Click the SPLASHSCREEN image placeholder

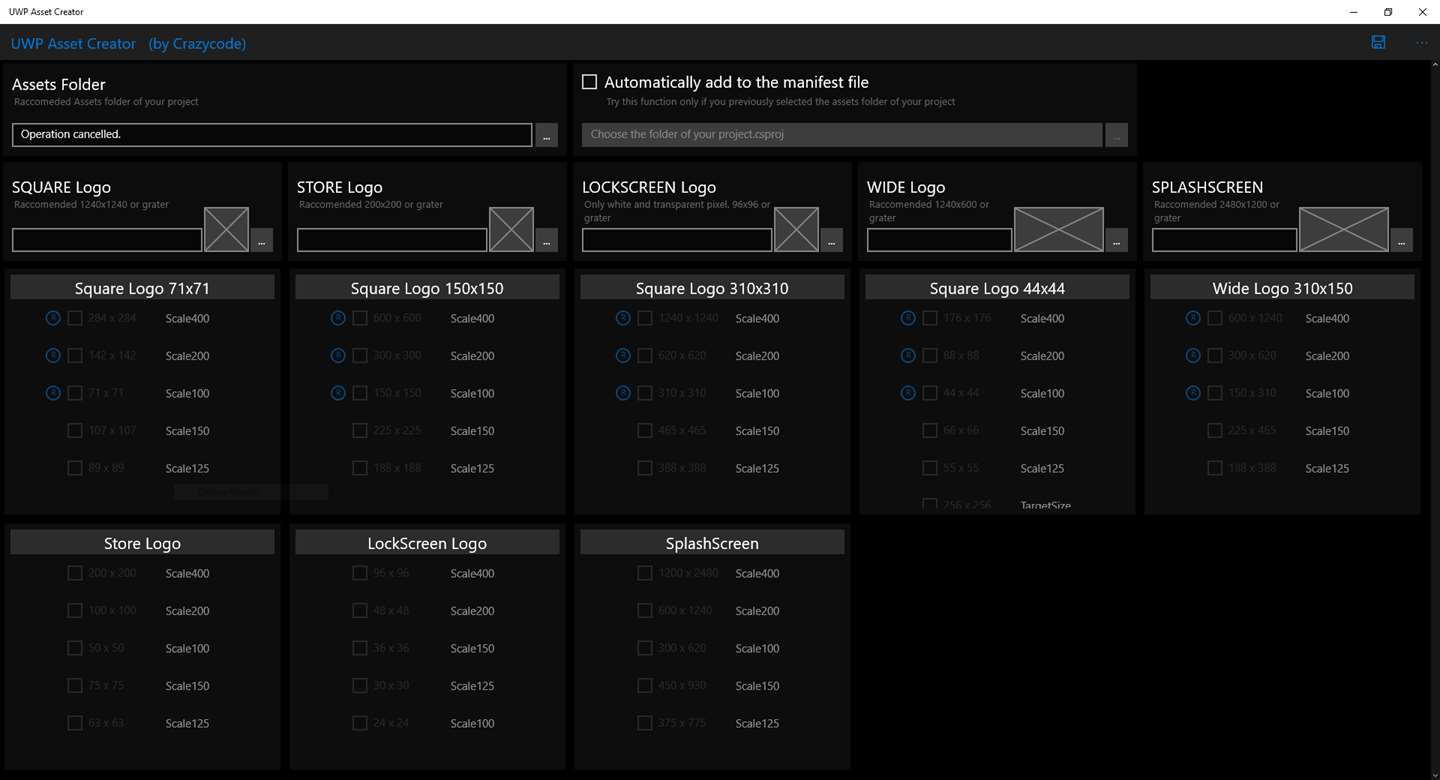1344,229
